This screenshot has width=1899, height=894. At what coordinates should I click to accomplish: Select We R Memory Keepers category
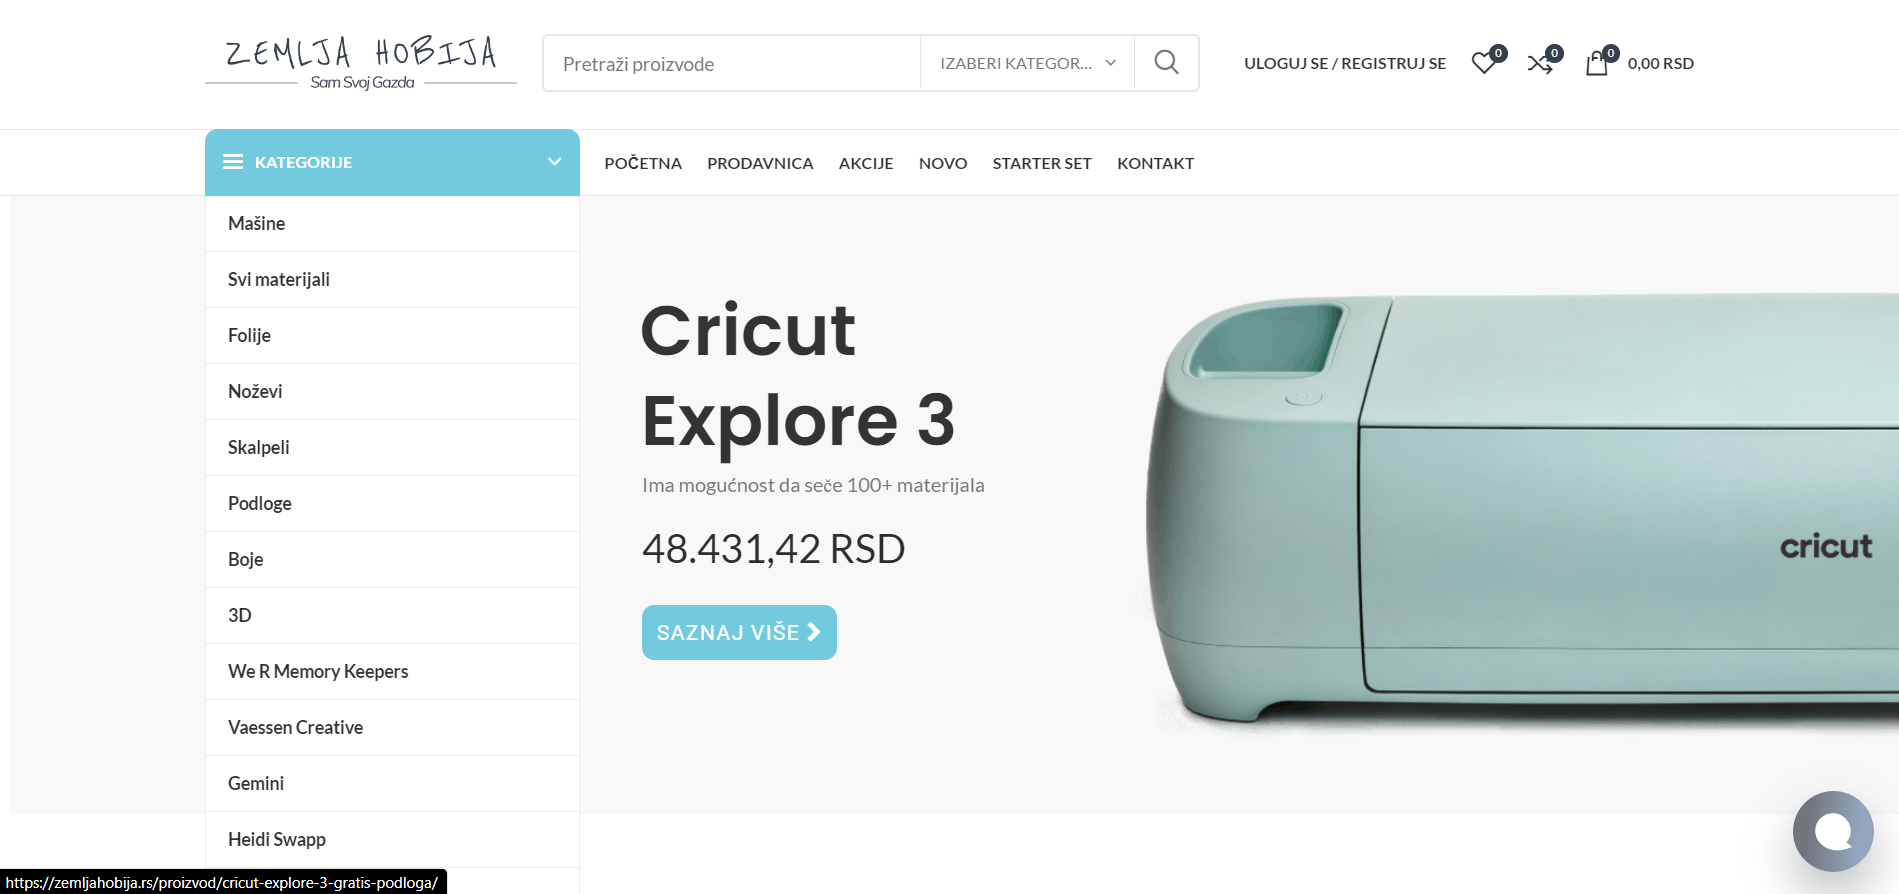click(392, 671)
